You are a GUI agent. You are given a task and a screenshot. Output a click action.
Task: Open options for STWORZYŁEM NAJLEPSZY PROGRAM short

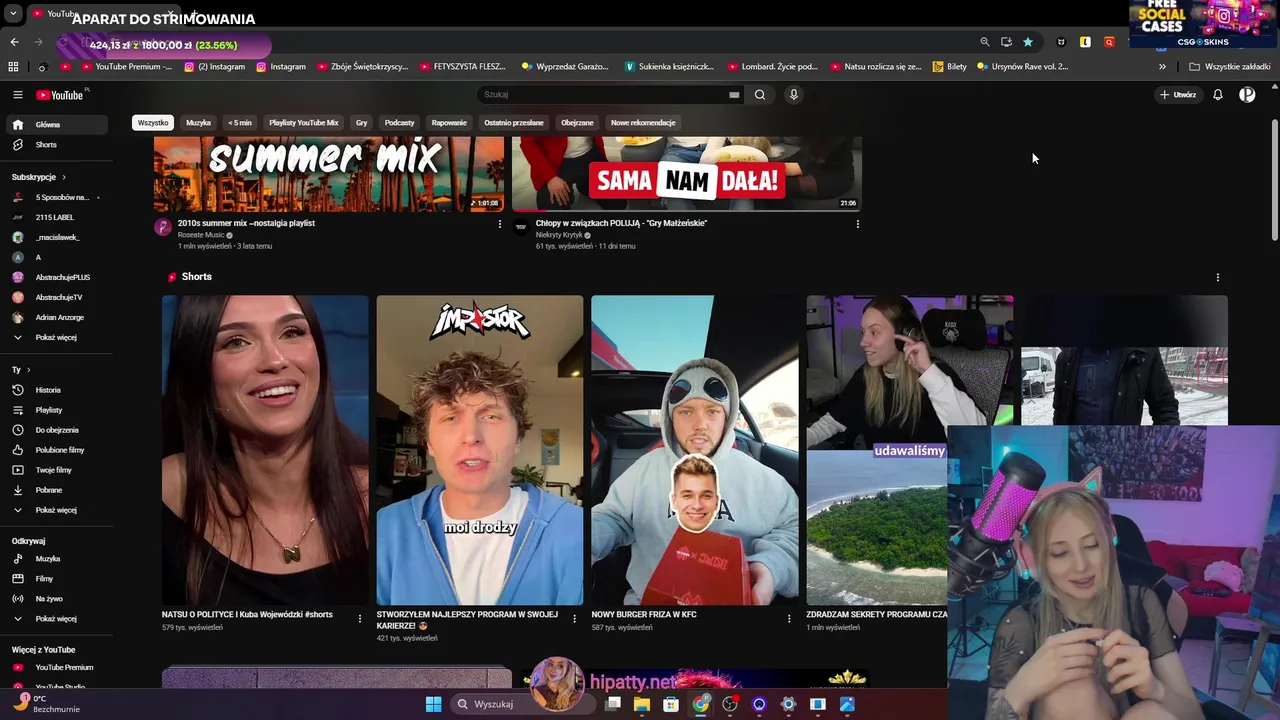tap(574, 619)
